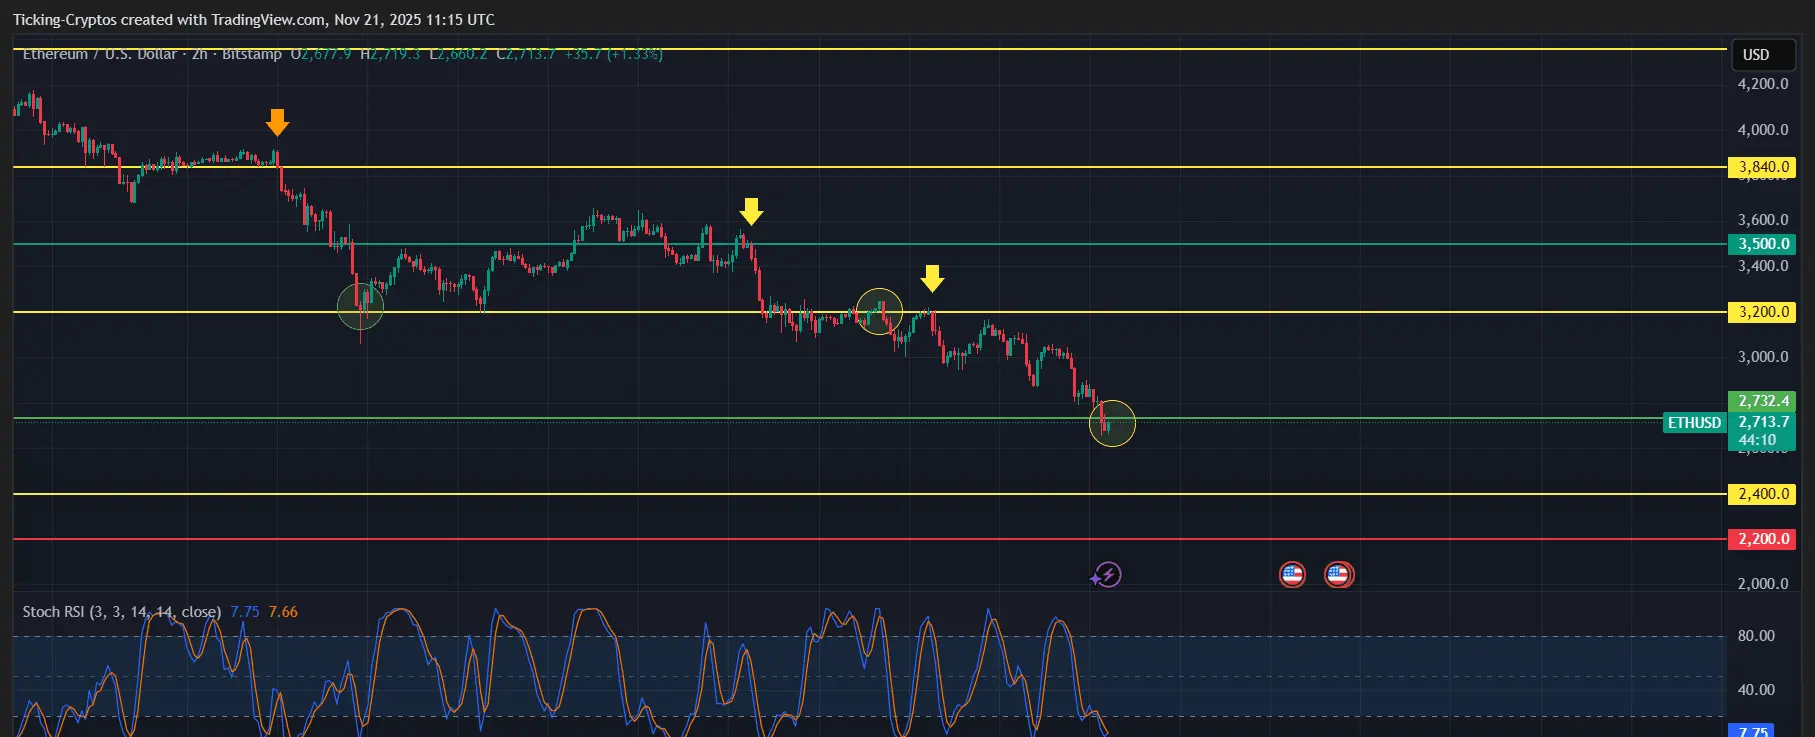This screenshot has width=1815, height=737.
Task: Click the 44:10 bar countdown timer
Action: click(x=1757, y=440)
